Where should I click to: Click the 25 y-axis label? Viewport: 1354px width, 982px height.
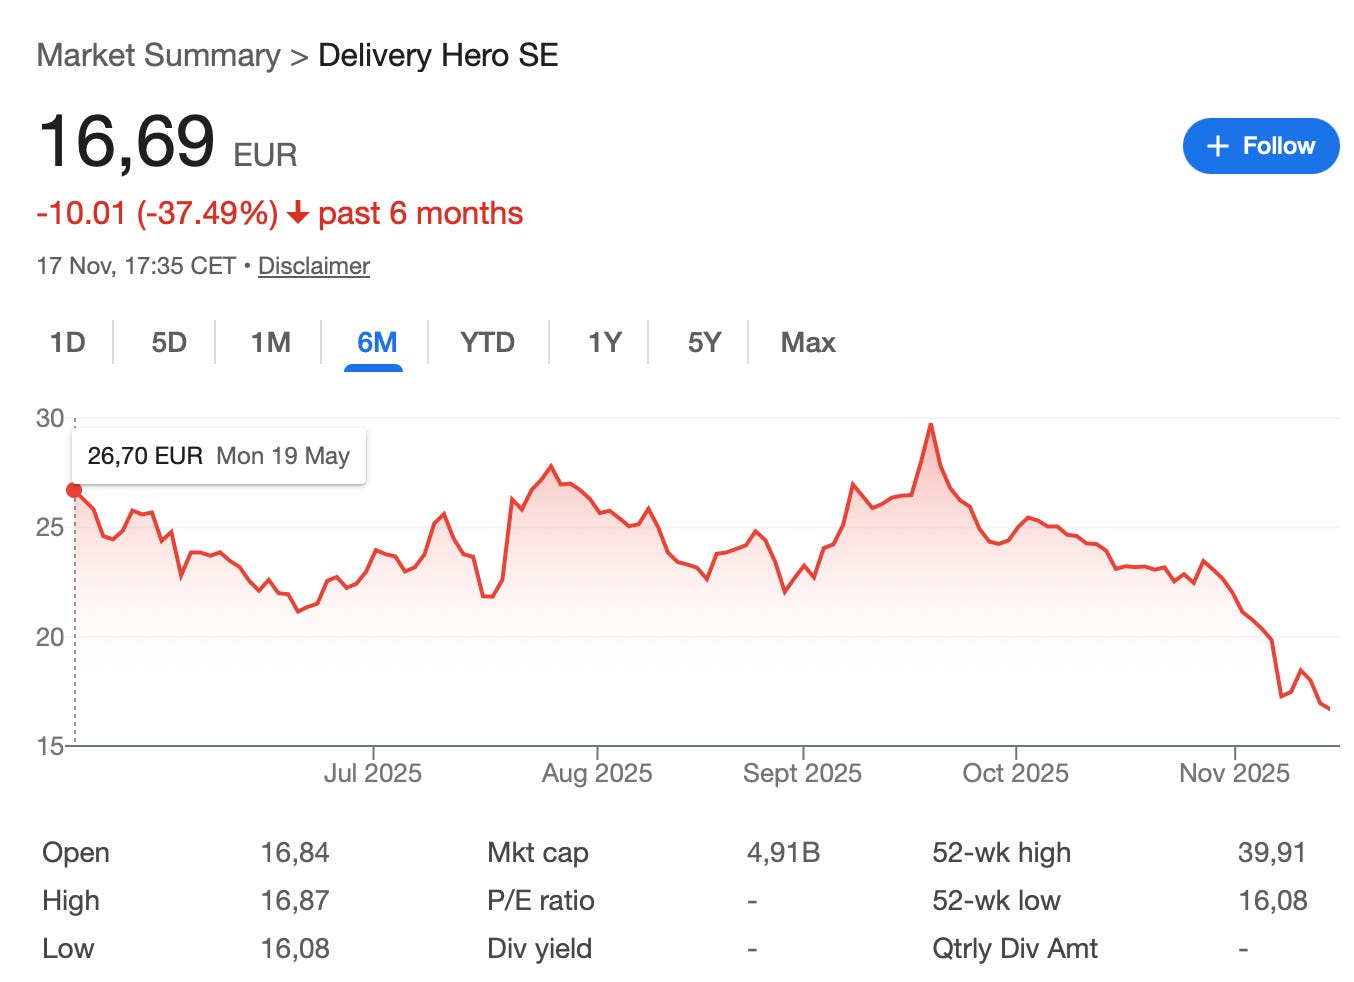(50, 527)
